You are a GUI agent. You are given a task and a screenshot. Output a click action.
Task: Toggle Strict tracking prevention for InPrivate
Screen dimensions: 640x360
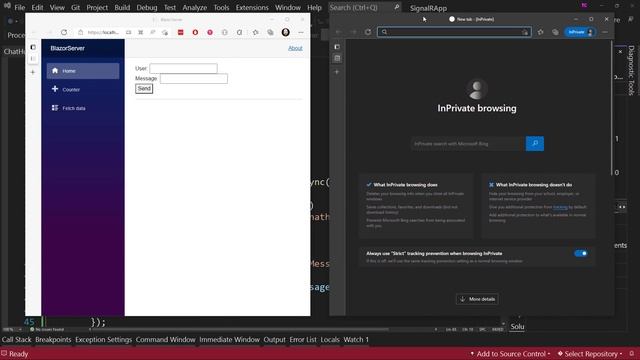coord(581,253)
